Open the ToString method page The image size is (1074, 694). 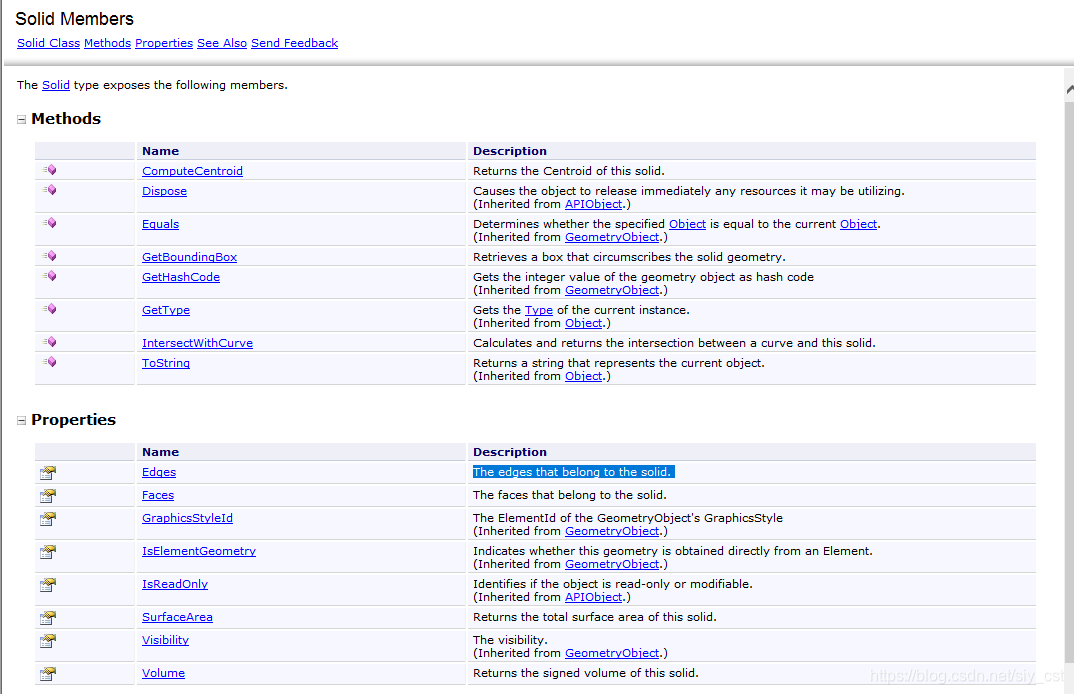pyautogui.click(x=166, y=362)
